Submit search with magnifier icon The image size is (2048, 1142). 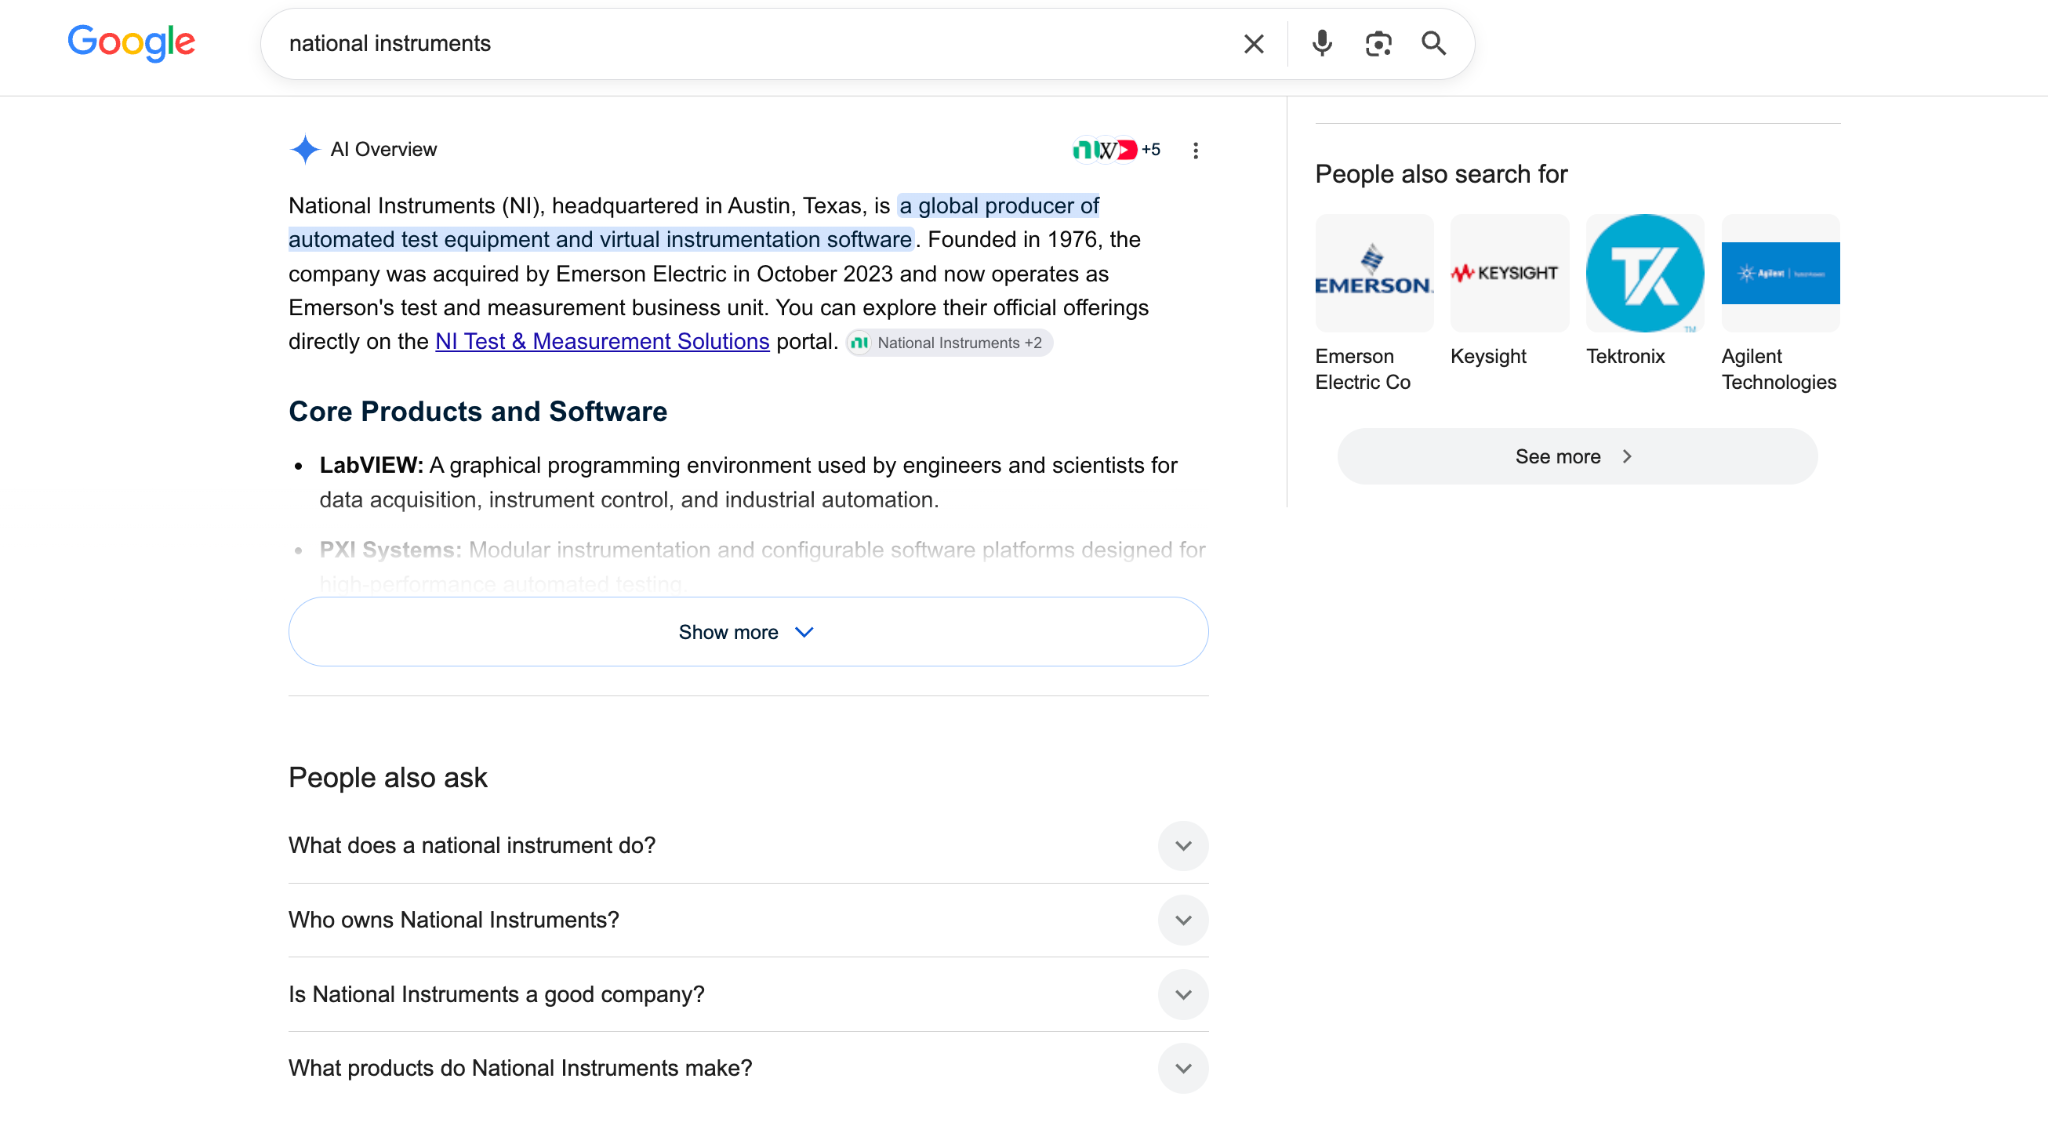[1434, 43]
